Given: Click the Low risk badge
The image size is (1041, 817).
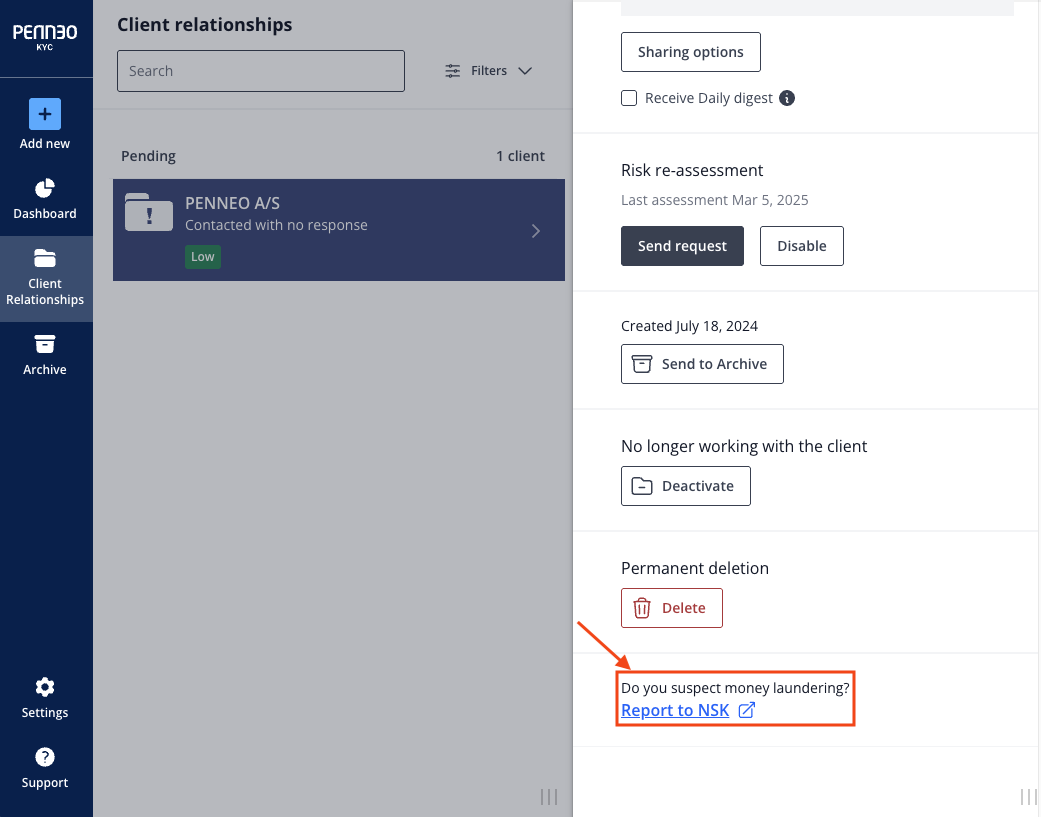Looking at the screenshot, I should (202, 257).
